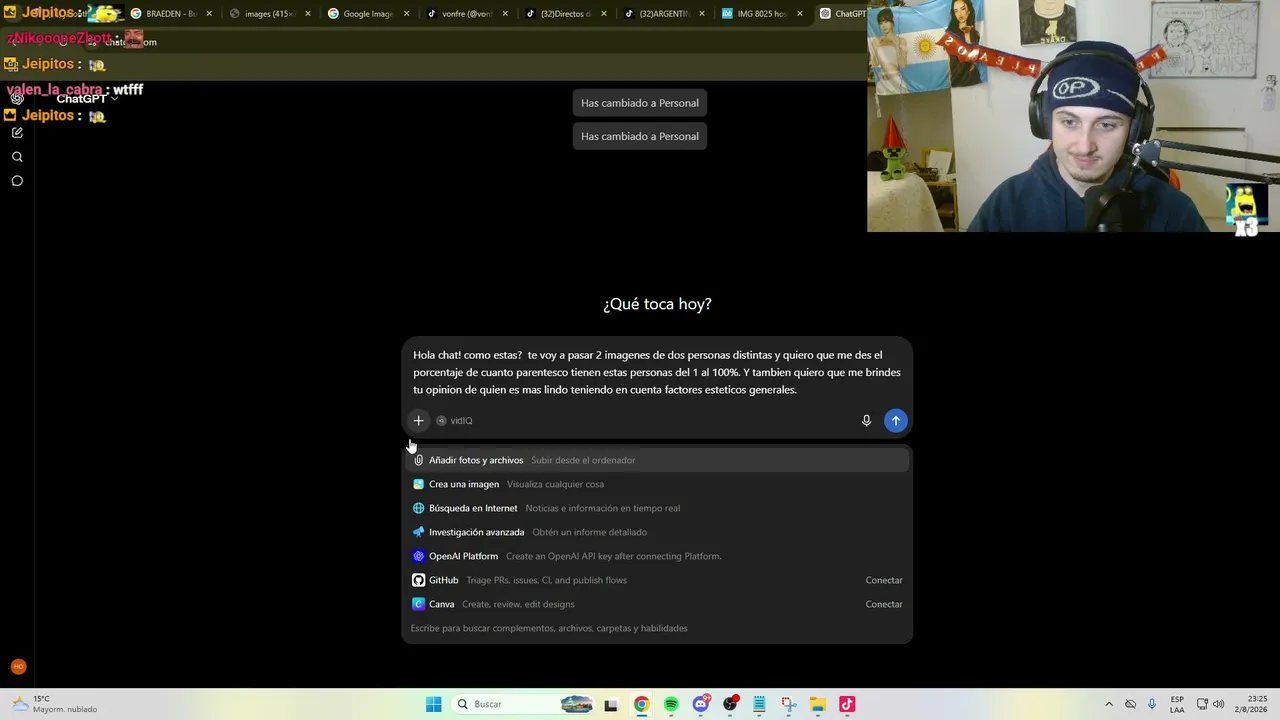Show hidden system tray icons chevron
The height and width of the screenshot is (720, 1280).
click(x=1109, y=704)
